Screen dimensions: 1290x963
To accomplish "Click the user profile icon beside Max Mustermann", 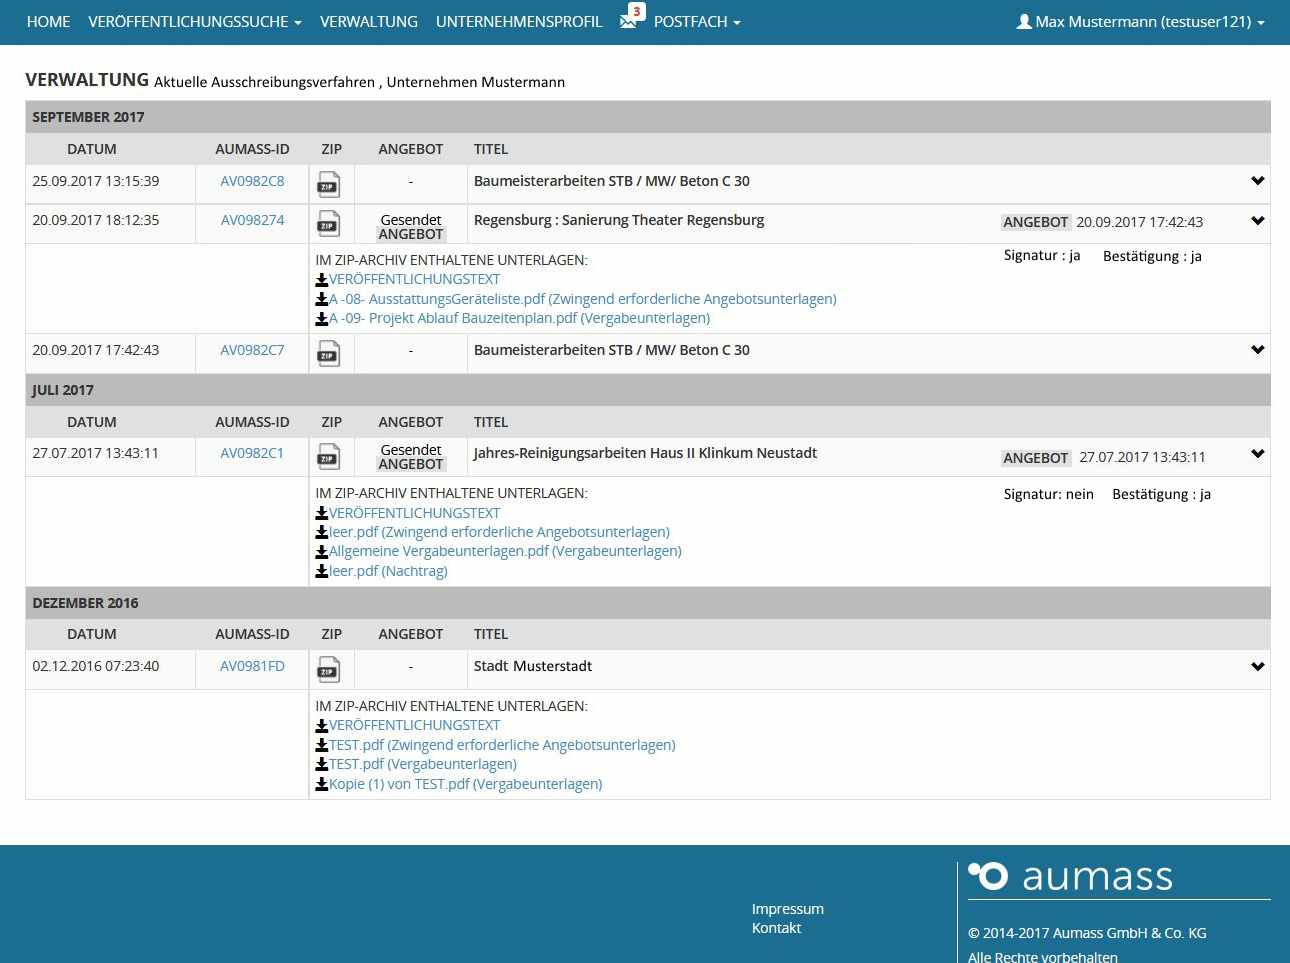I will click(x=1024, y=21).
